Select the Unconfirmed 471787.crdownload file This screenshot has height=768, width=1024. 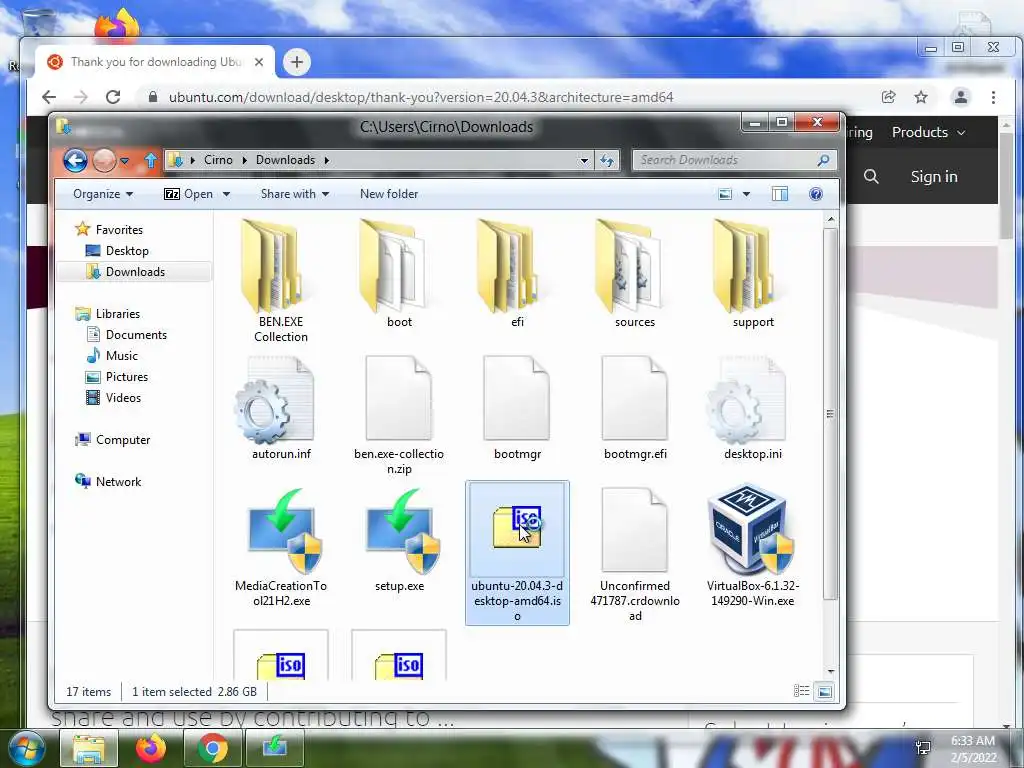tap(635, 554)
